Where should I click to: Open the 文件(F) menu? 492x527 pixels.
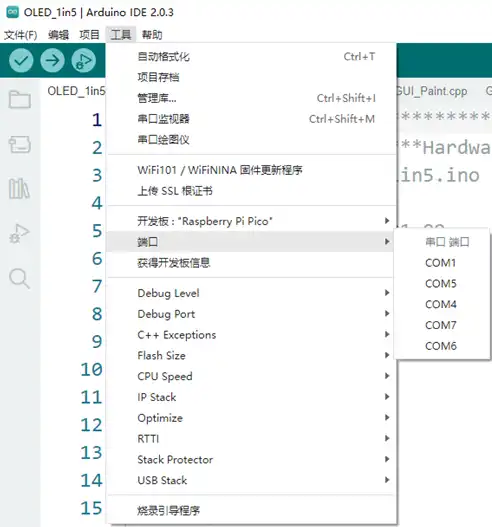20,35
